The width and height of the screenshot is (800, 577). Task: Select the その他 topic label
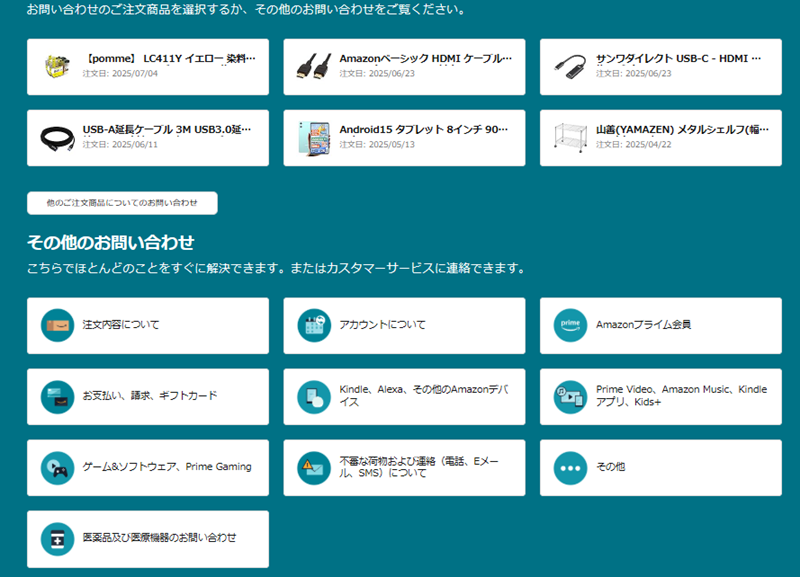(x=611, y=467)
